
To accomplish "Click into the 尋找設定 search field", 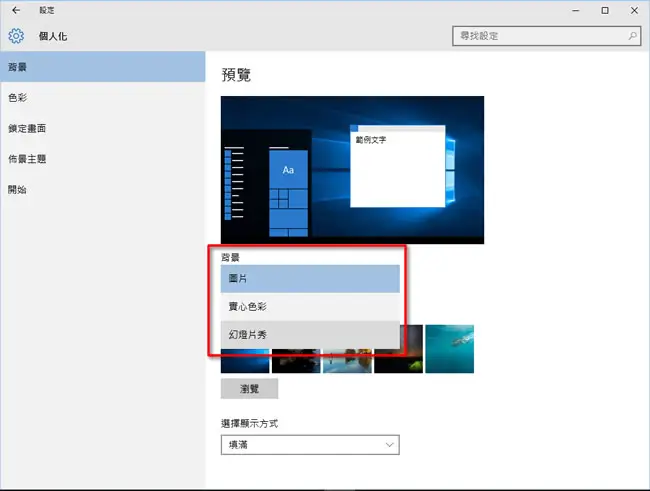I will [546, 36].
